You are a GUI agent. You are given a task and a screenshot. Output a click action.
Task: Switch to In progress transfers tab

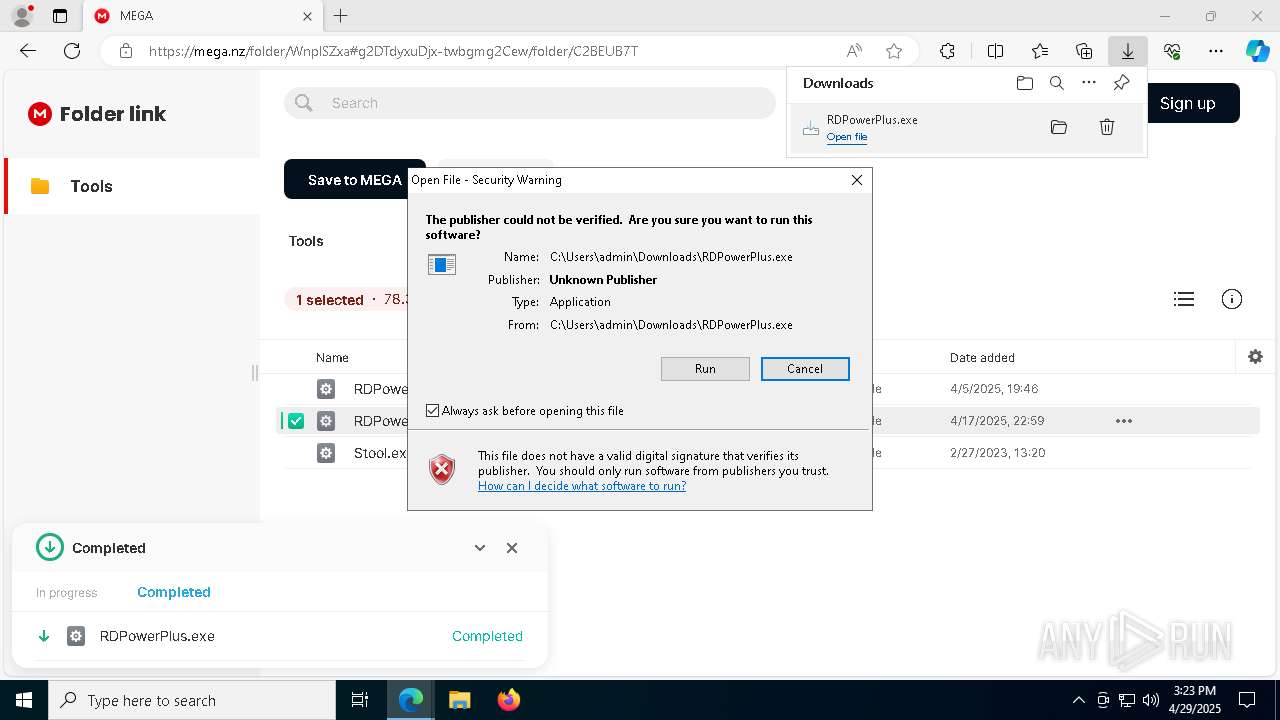66,593
